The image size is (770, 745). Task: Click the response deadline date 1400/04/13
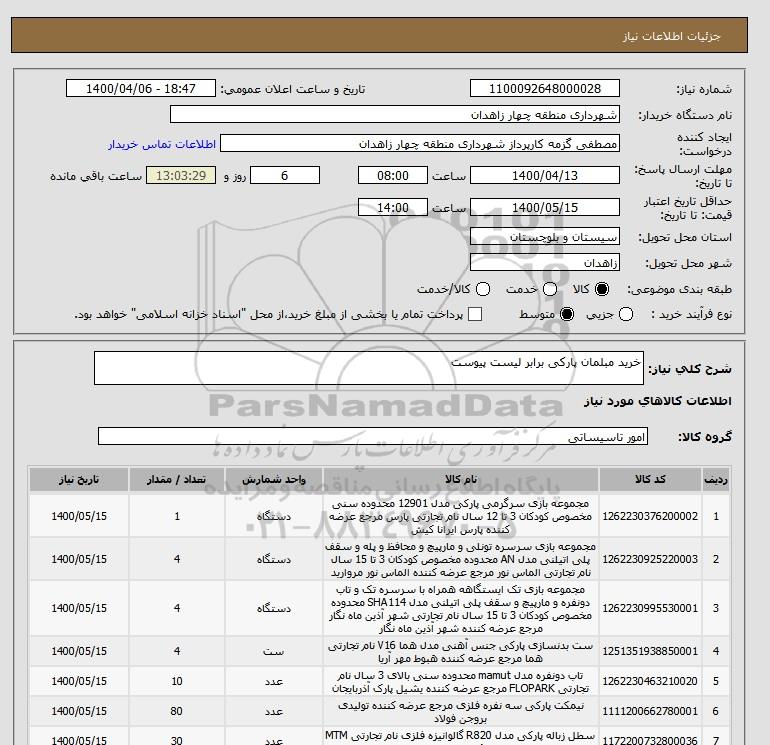point(545,175)
